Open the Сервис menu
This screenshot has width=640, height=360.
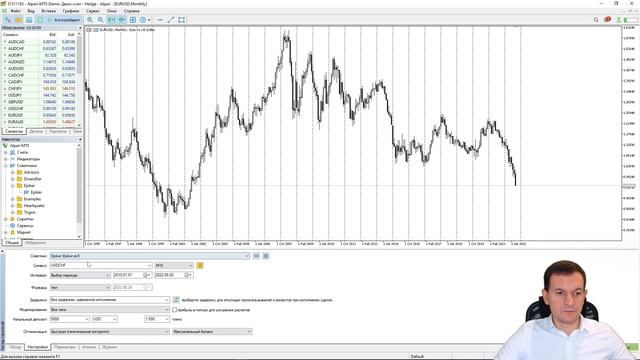[x=93, y=11]
